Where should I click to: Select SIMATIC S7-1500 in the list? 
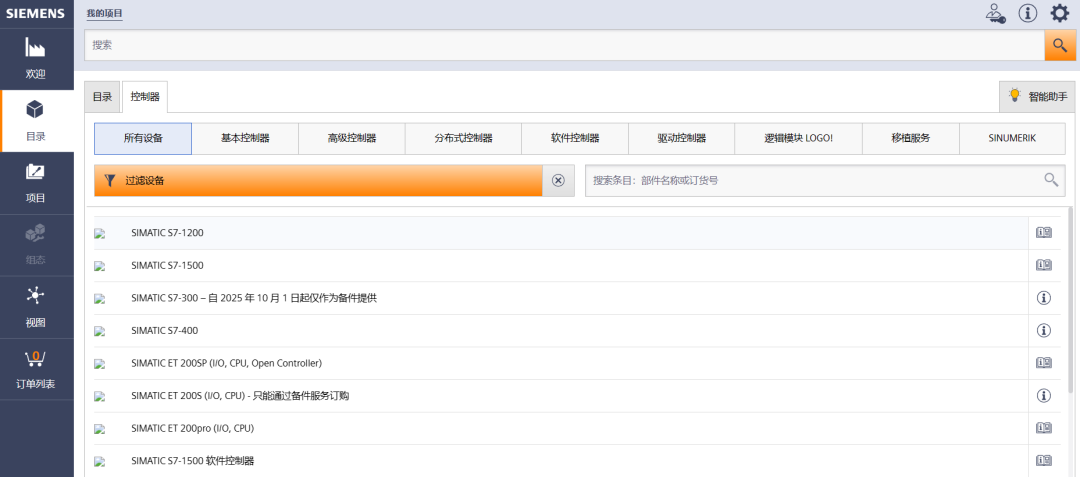coord(167,266)
